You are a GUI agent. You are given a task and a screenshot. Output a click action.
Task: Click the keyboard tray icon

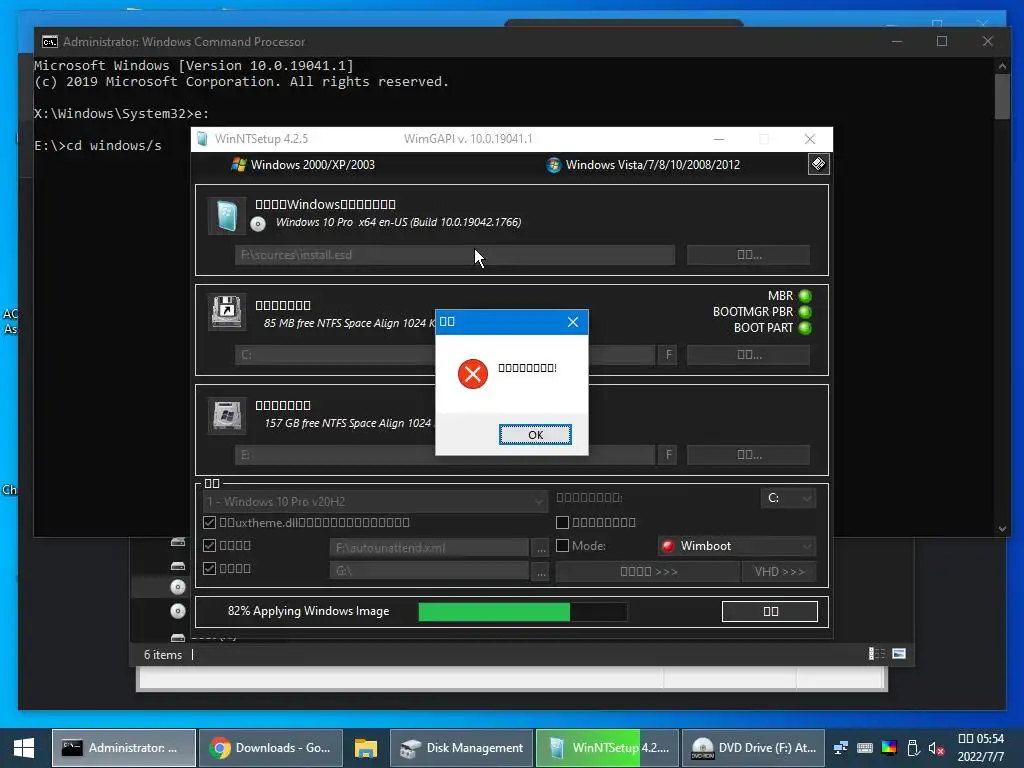[x=865, y=748]
